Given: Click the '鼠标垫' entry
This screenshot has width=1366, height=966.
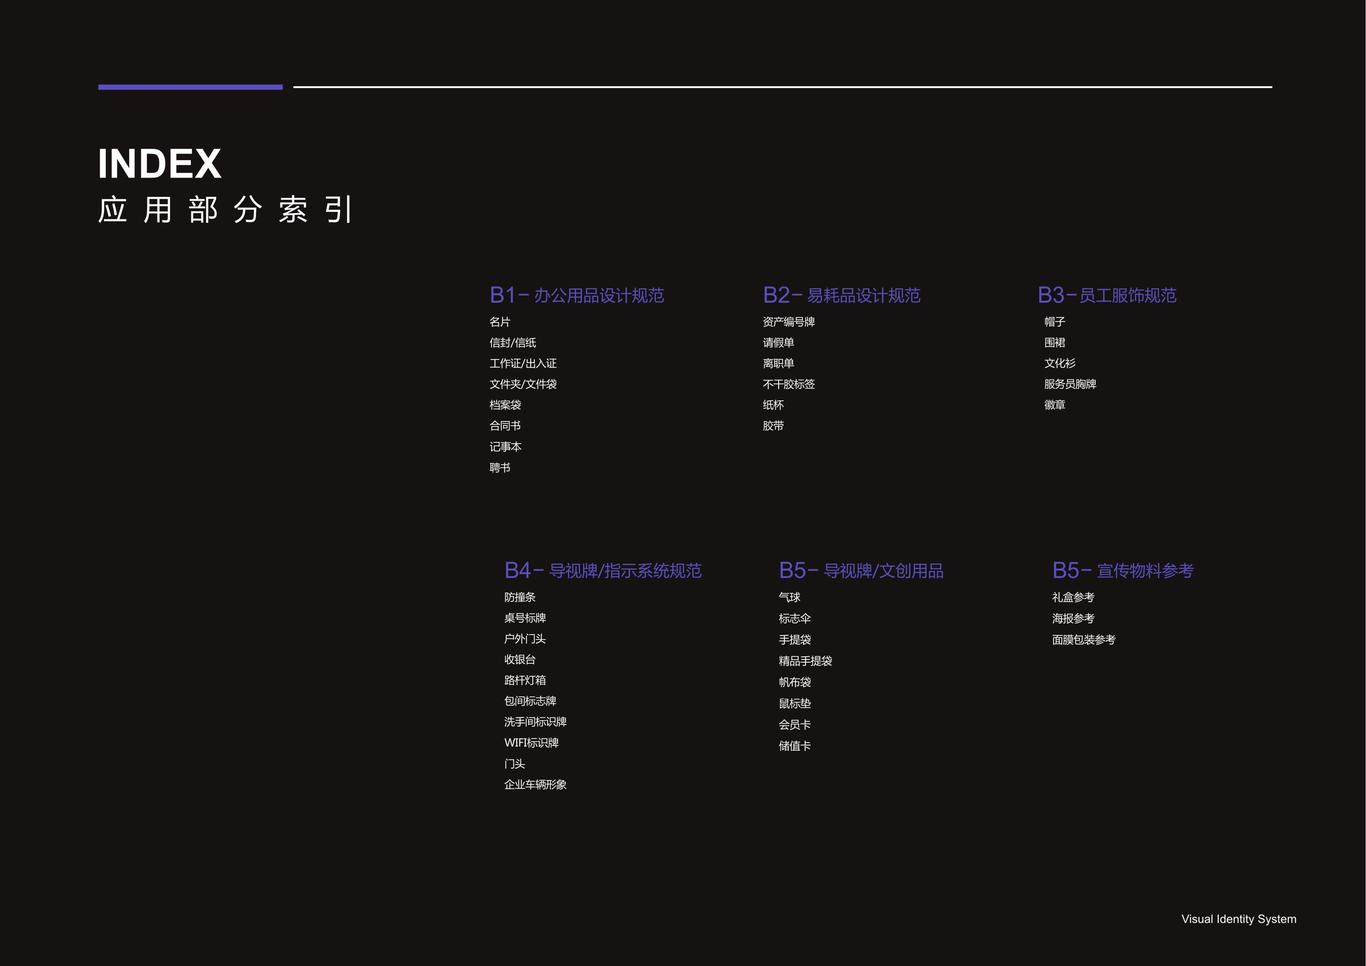Looking at the screenshot, I should coord(795,704).
